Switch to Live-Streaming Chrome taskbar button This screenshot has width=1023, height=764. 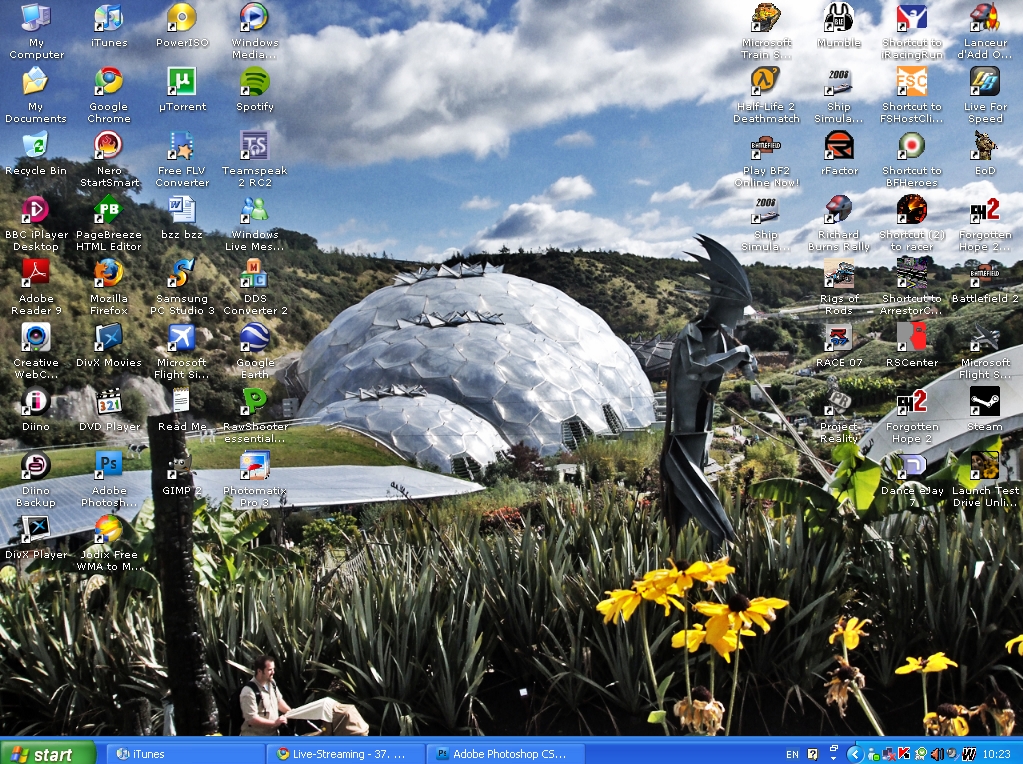pos(345,754)
